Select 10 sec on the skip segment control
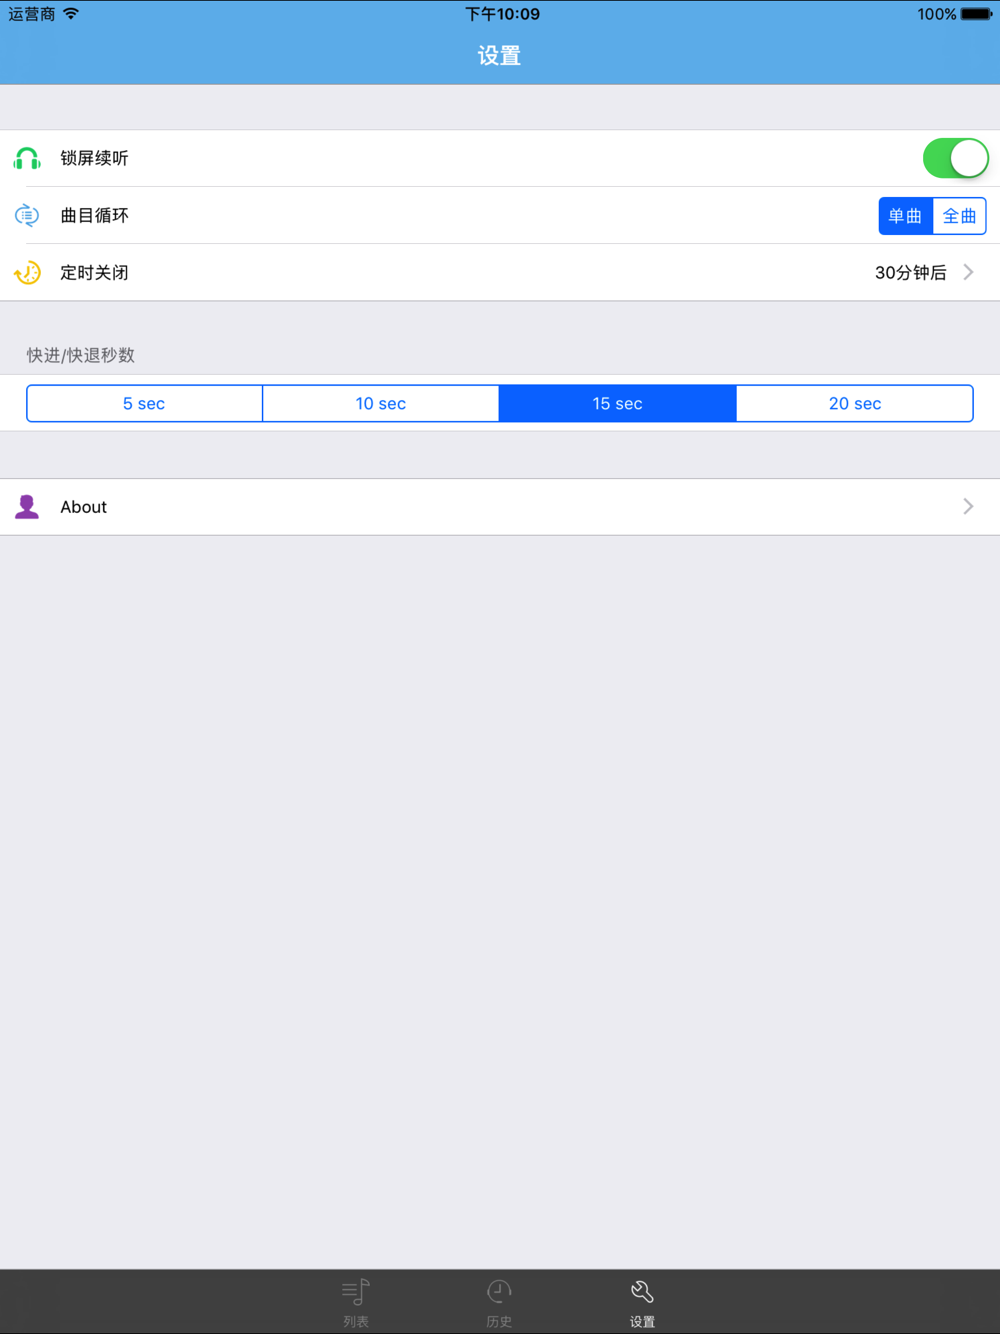This screenshot has height=1334, width=1000. (381, 403)
